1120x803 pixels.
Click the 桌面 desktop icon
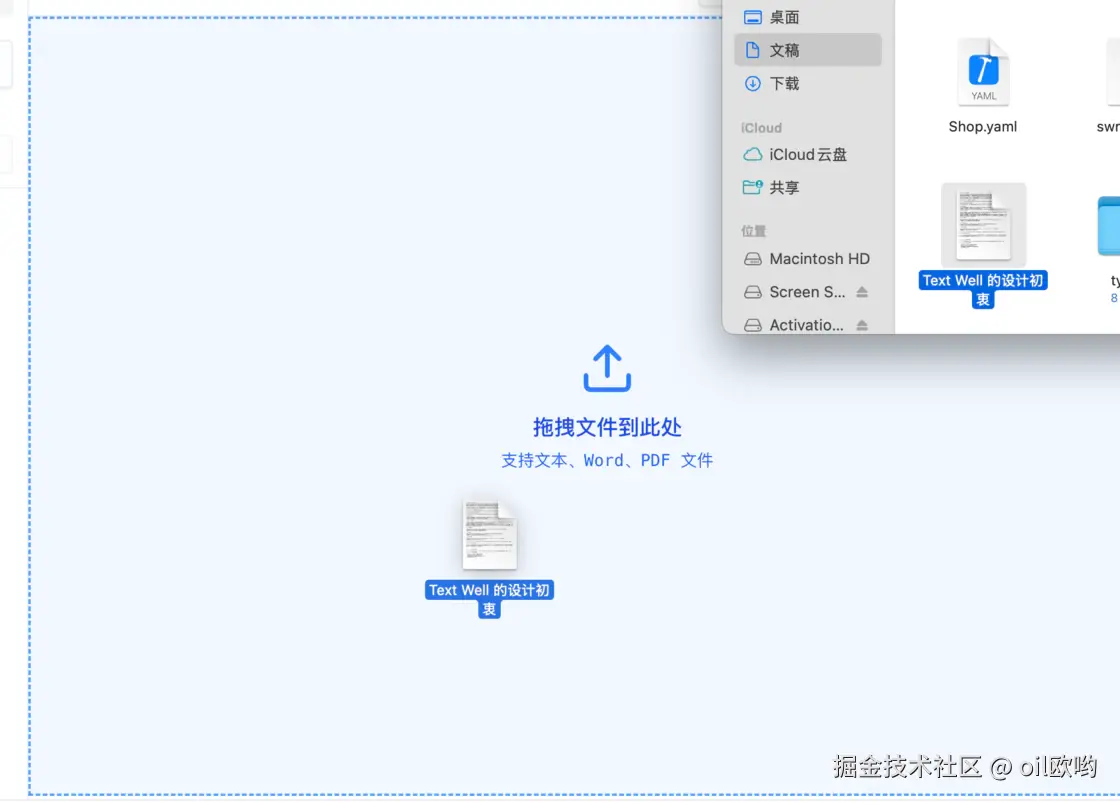pos(752,17)
